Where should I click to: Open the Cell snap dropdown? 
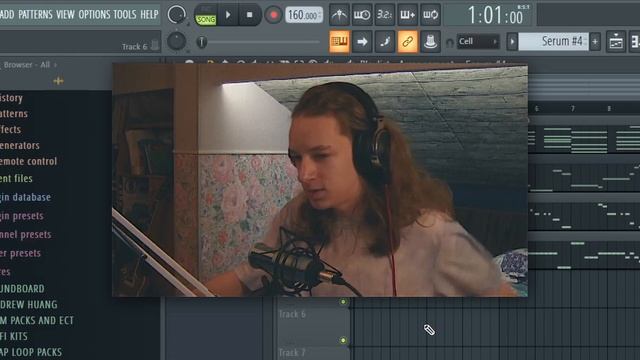click(478, 42)
